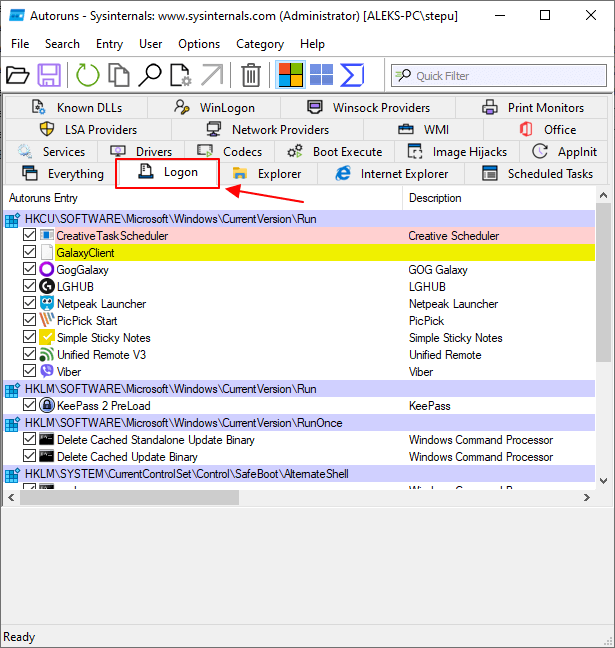Toggle the colorful Windows logo filter icon
615x648 pixels.
coord(291,75)
